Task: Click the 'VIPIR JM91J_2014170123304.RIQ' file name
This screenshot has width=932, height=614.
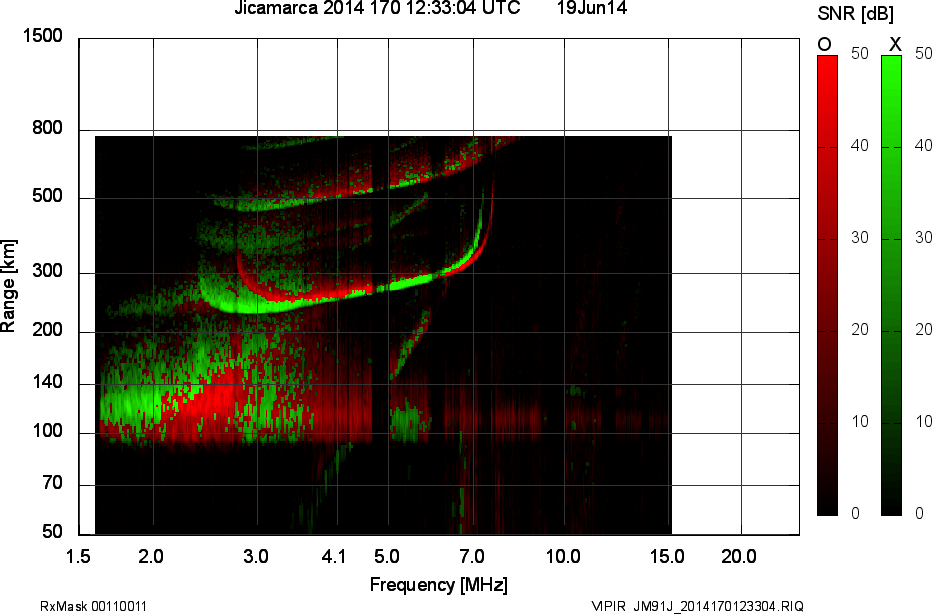Action: coord(697,606)
